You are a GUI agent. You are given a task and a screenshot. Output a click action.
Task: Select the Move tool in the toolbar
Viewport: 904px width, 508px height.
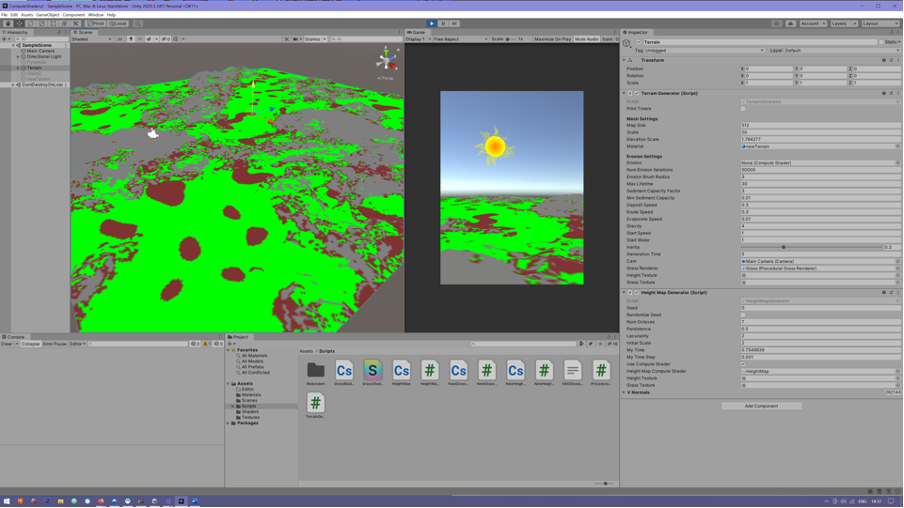19,23
